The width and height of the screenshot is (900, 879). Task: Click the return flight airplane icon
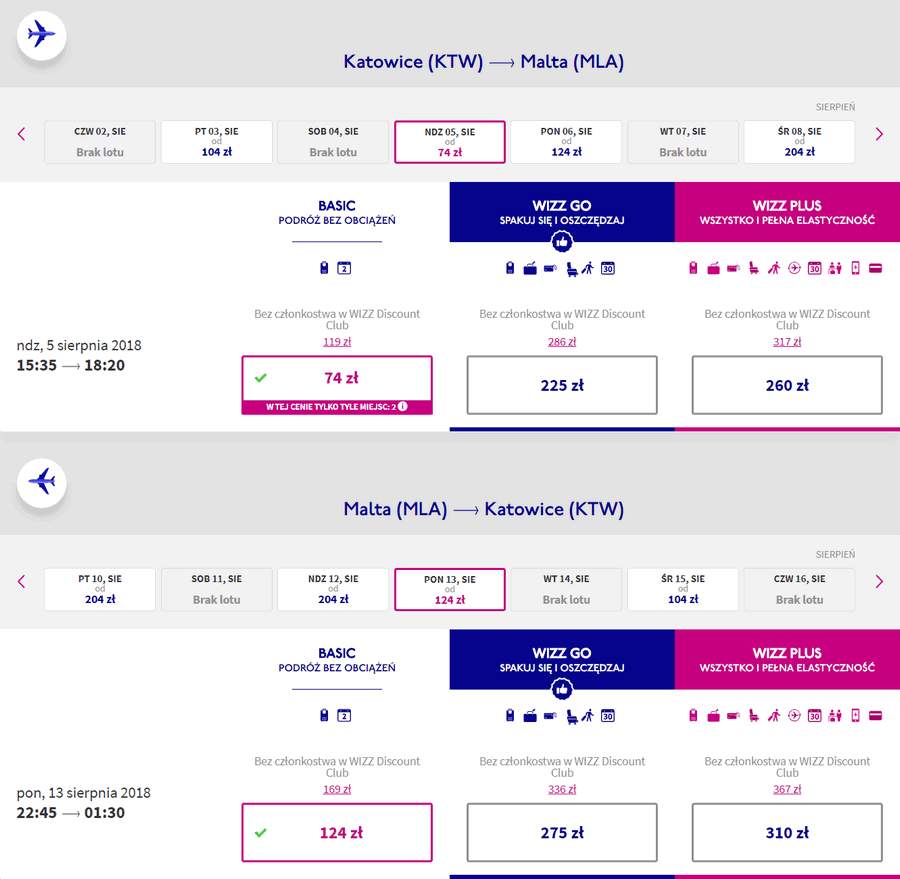[41, 482]
